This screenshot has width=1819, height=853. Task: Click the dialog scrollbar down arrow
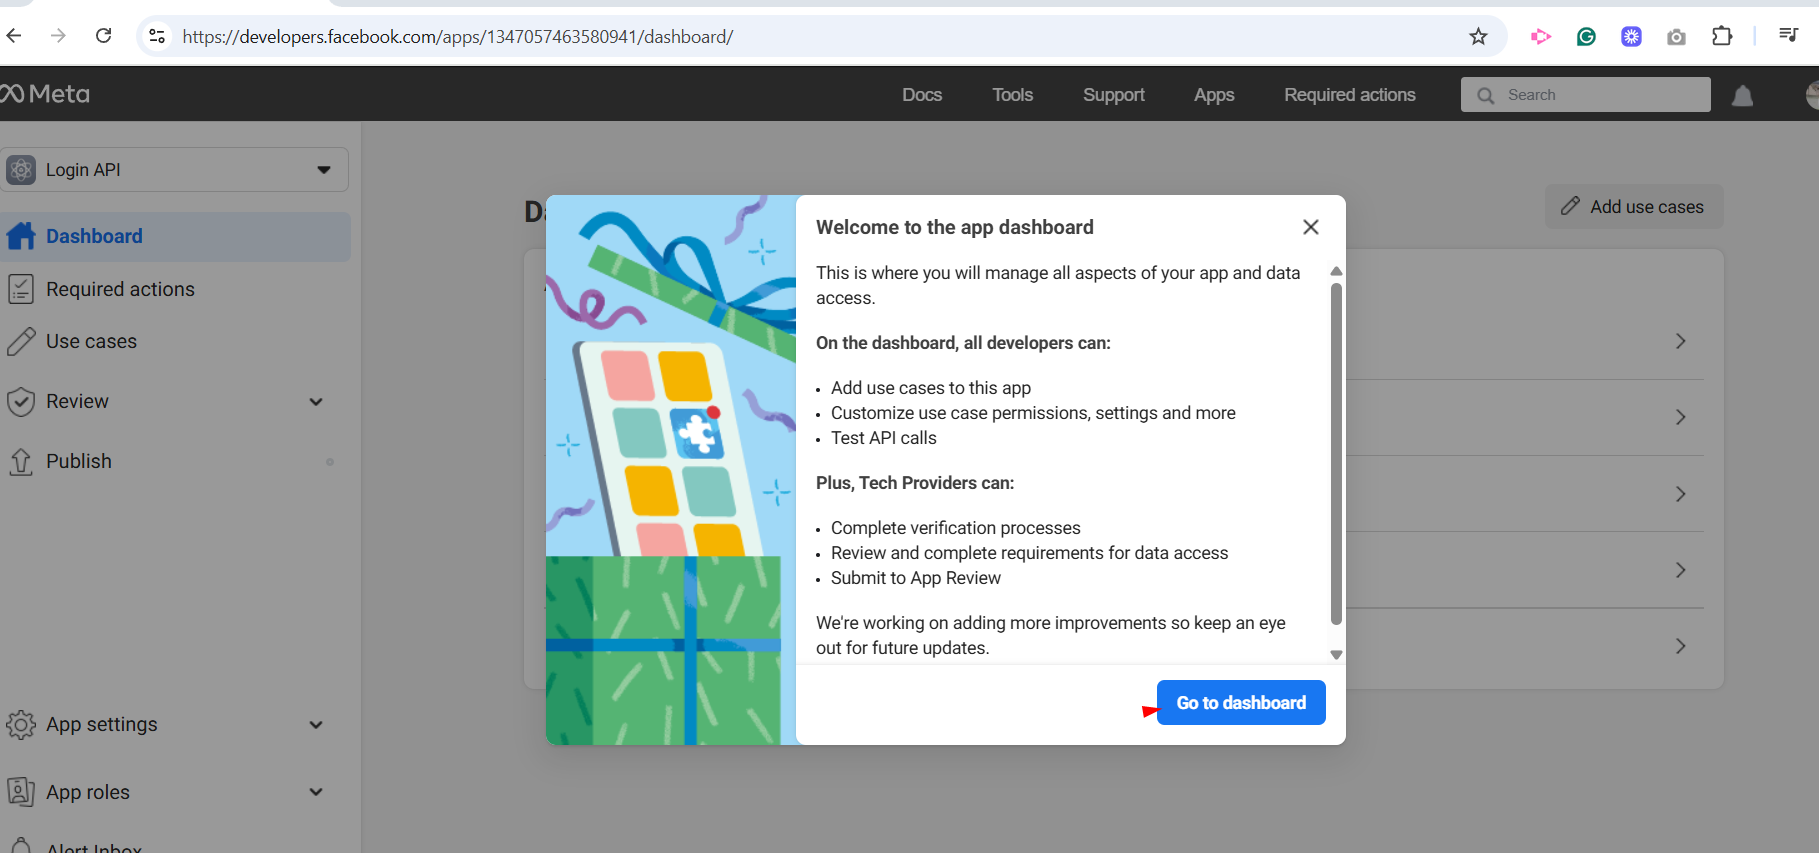pyautogui.click(x=1336, y=655)
